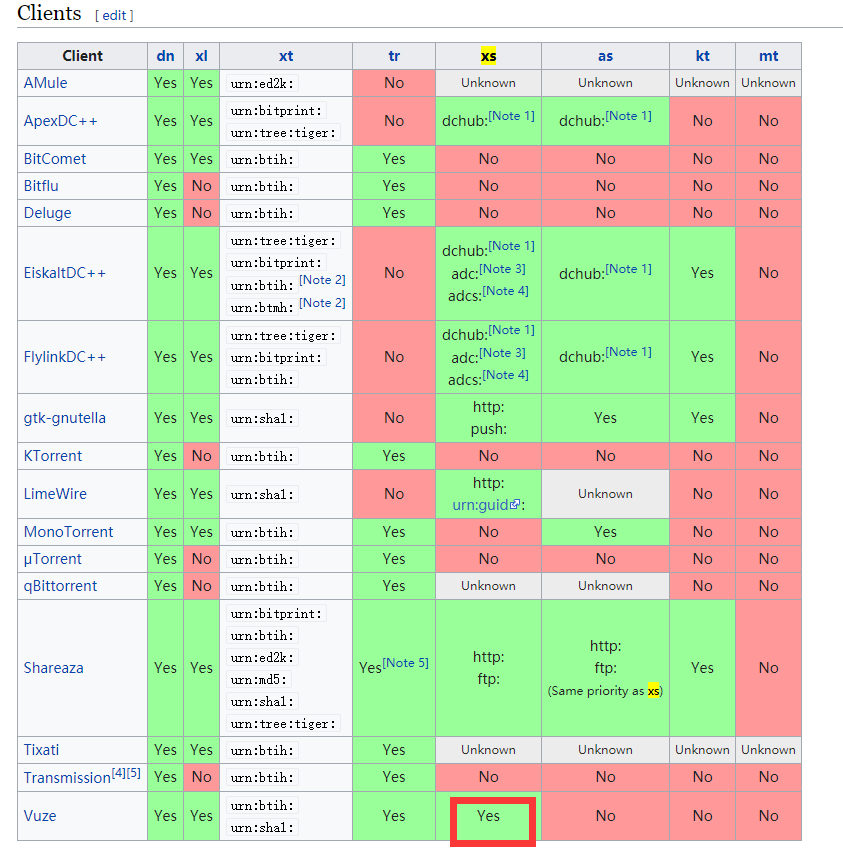This screenshot has width=843, height=864.
Task: Open the mt column header link
Action: (769, 56)
